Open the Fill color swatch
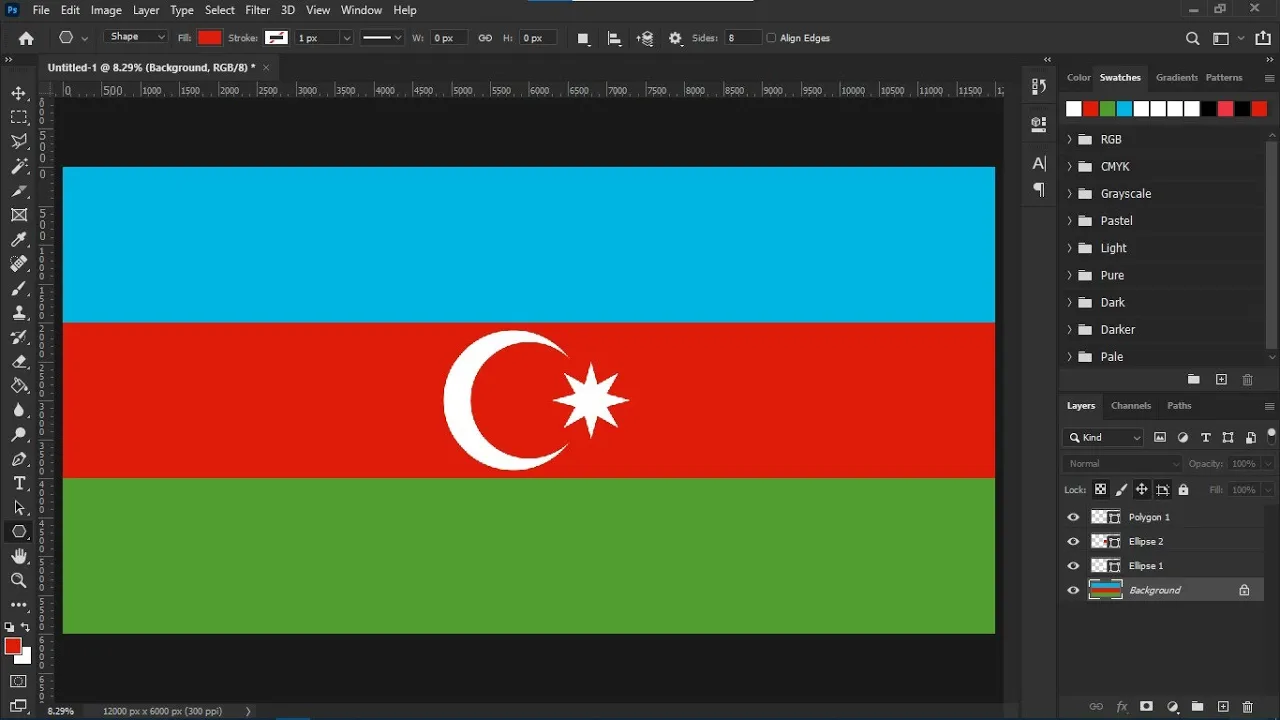This screenshot has height=720, width=1280. (209, 38)
